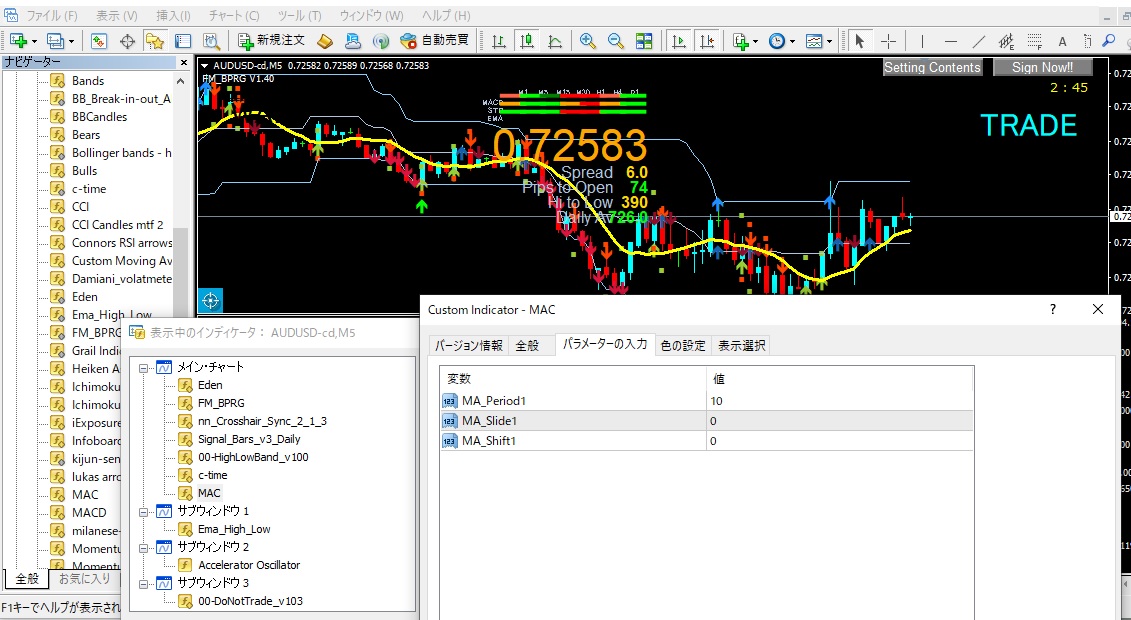
Task: Select Accelerator Oscillator in indicator list
Action: click(248, 565)
